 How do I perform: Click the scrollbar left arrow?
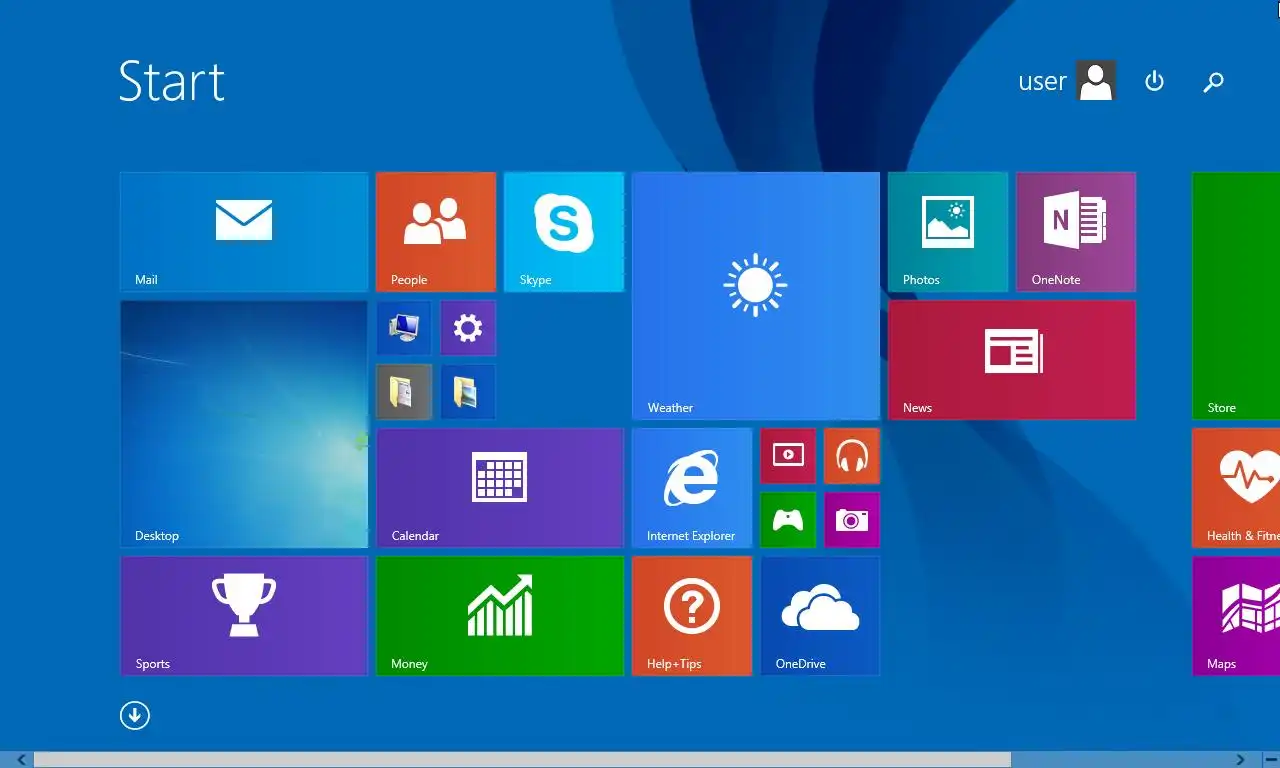[22, 760]
